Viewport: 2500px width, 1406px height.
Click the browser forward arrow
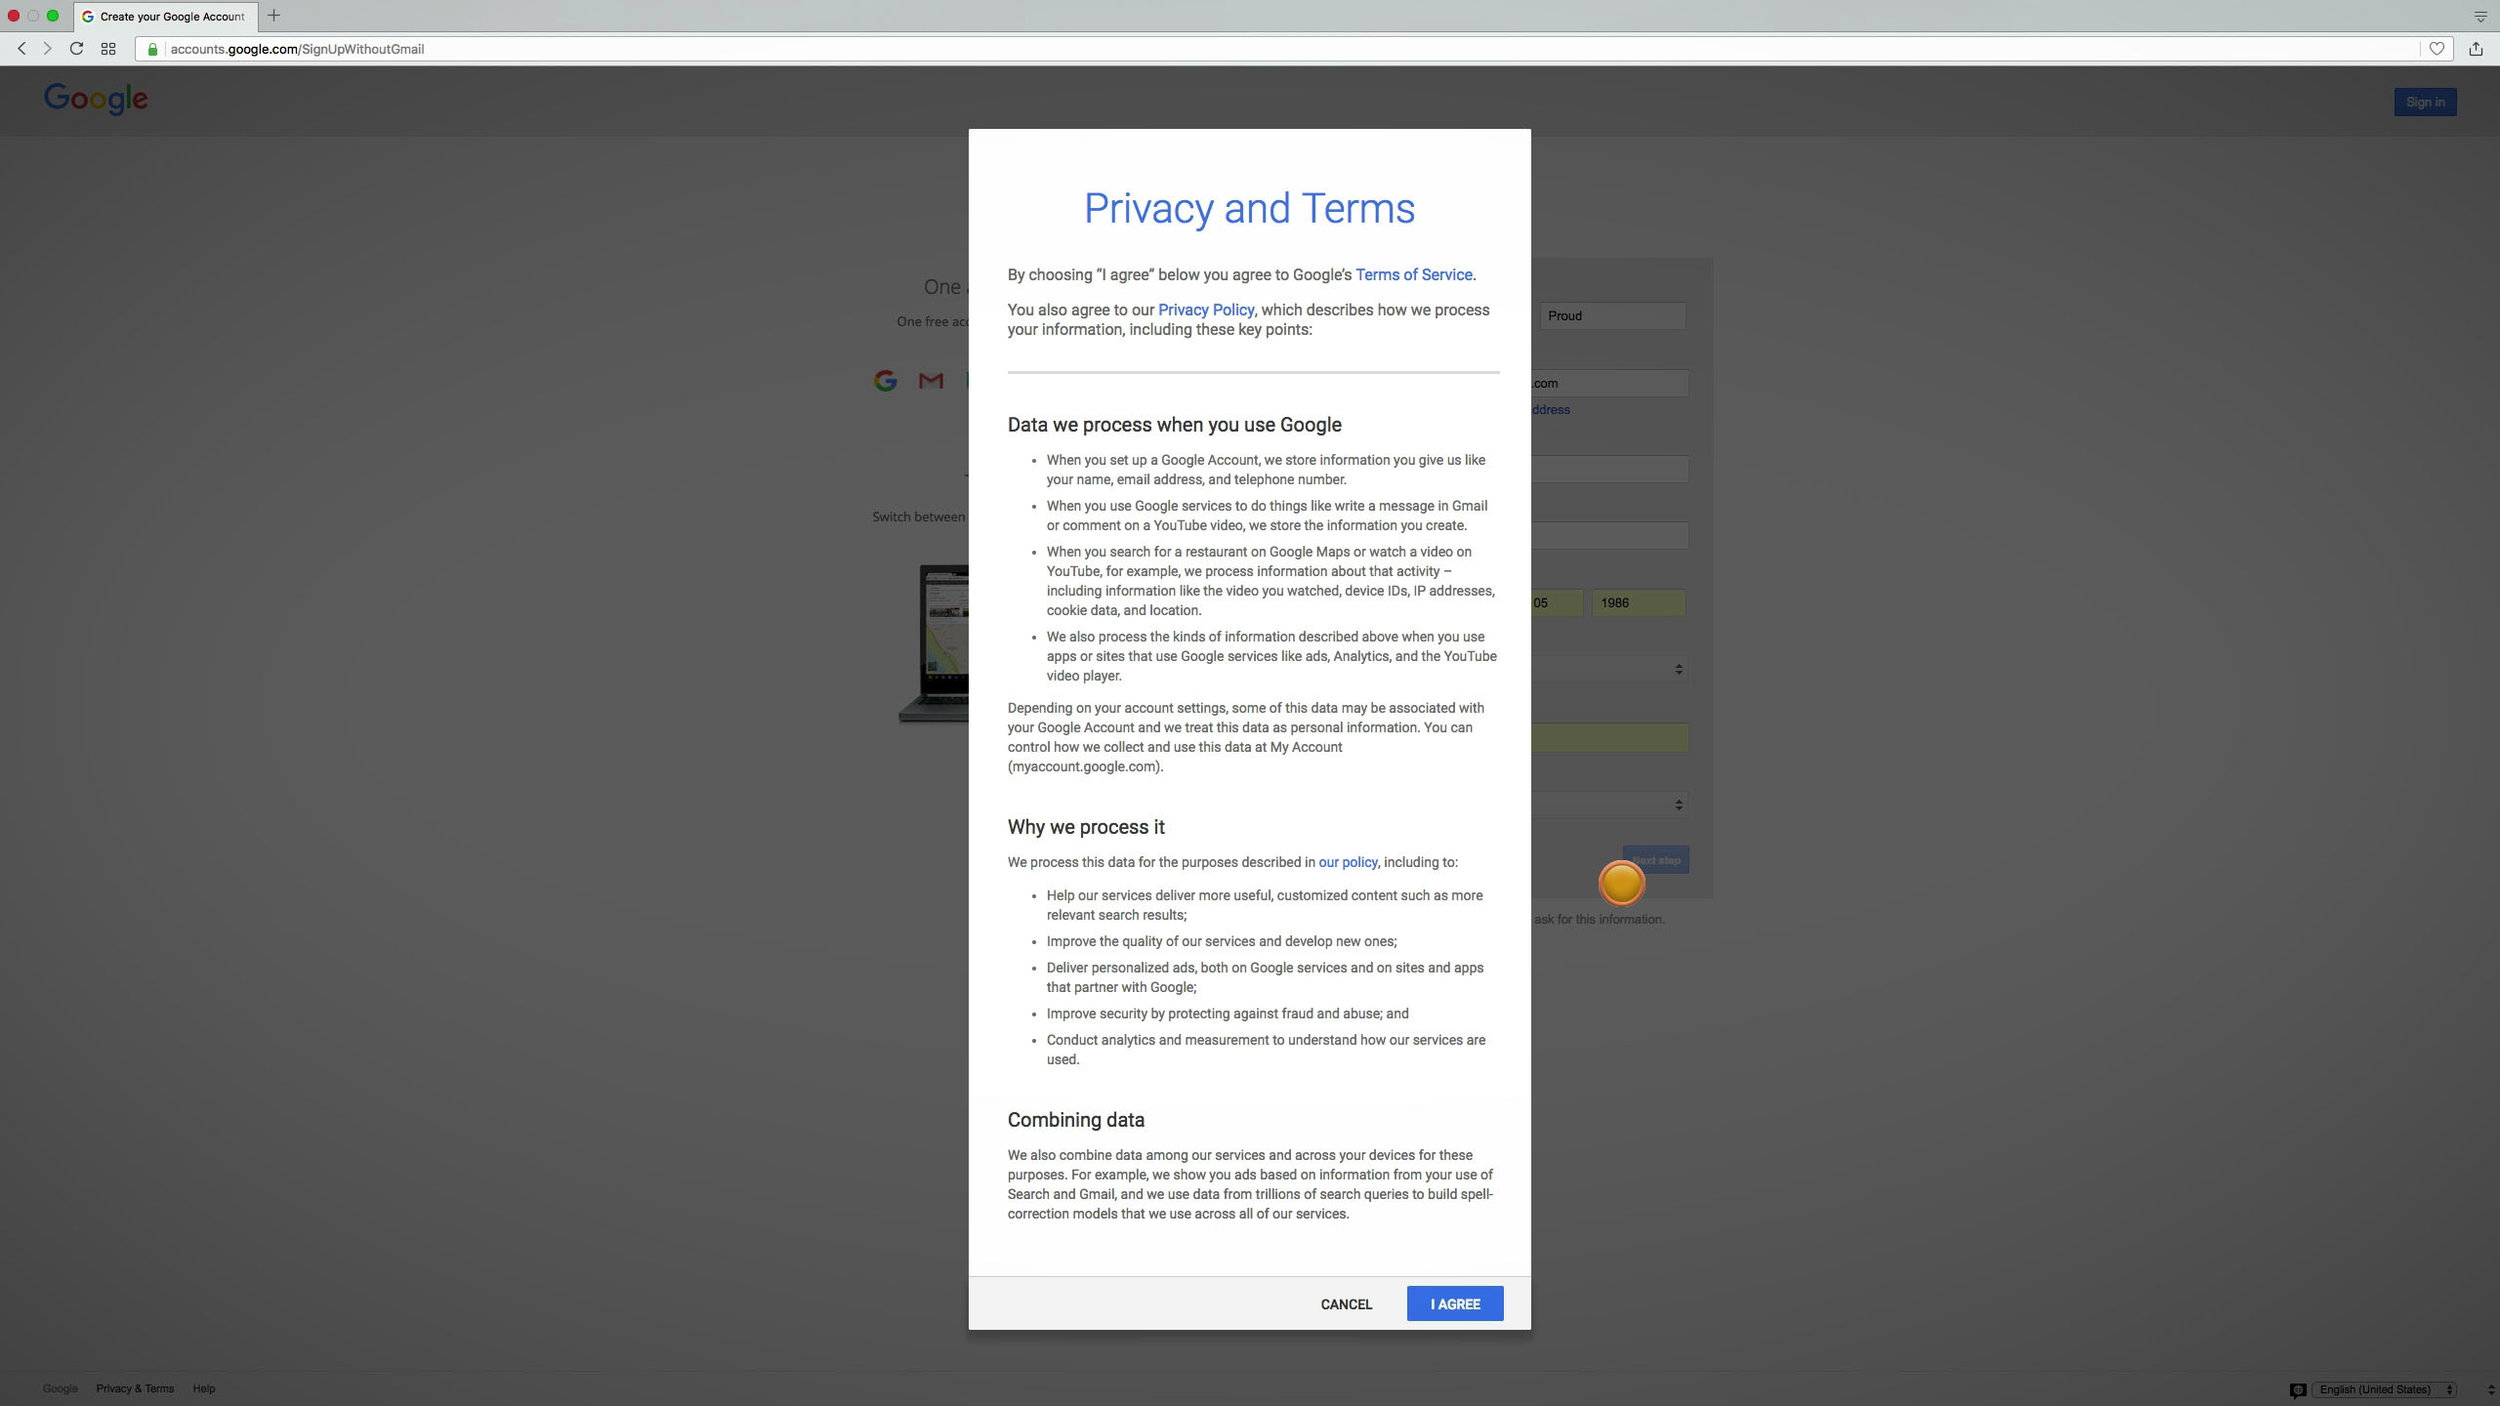pyautogui.click(x=46, y=48)
